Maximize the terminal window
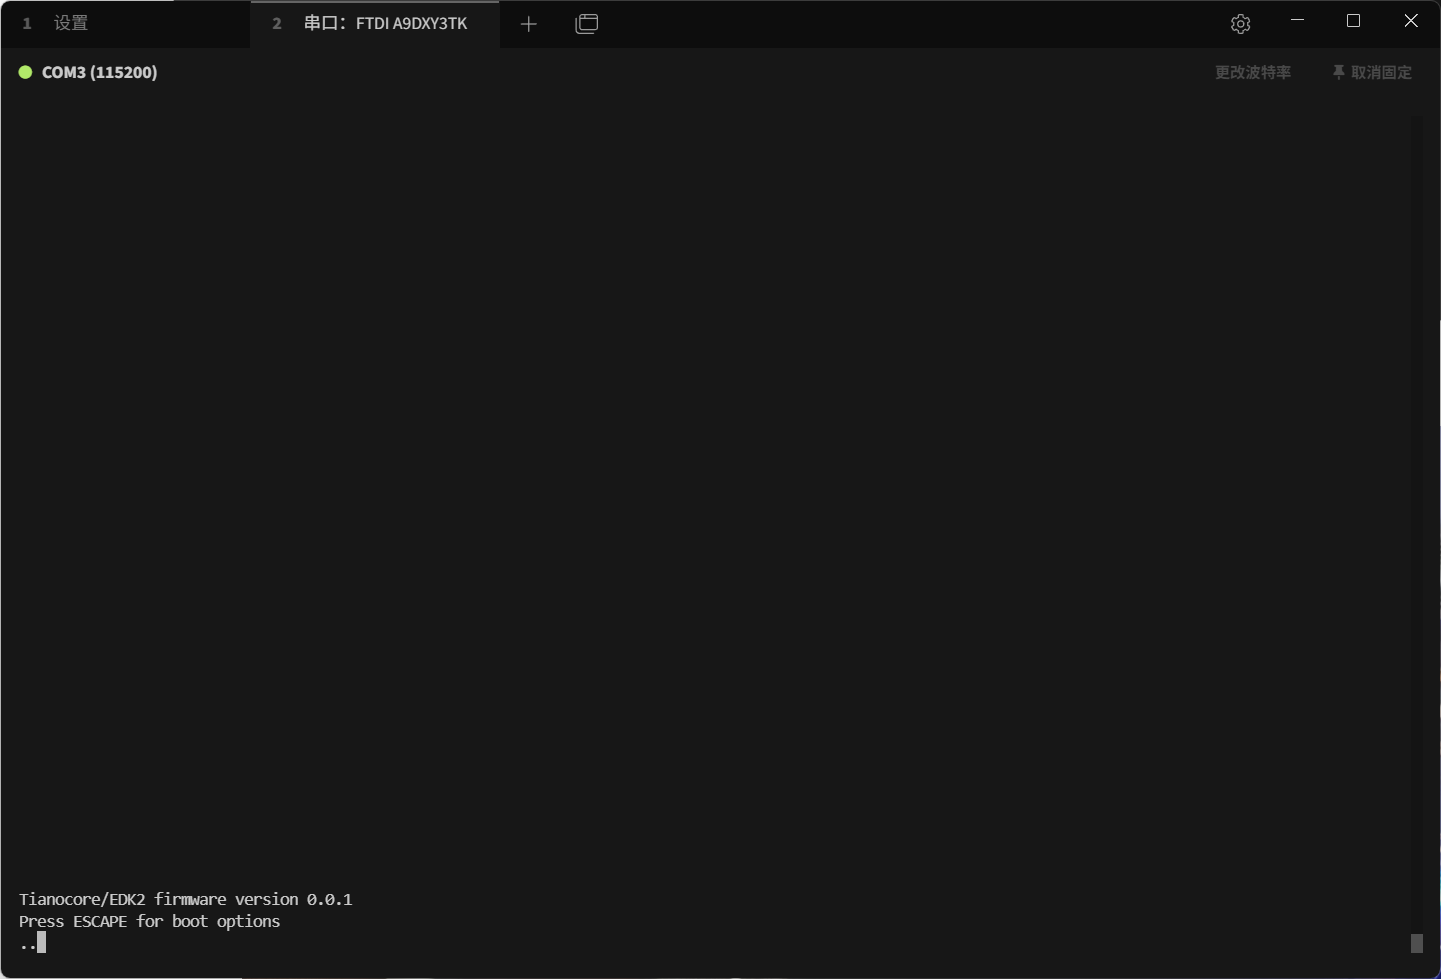Image resolution: width=1441 pixels, height=979 pixels. tap(1353, 21)
